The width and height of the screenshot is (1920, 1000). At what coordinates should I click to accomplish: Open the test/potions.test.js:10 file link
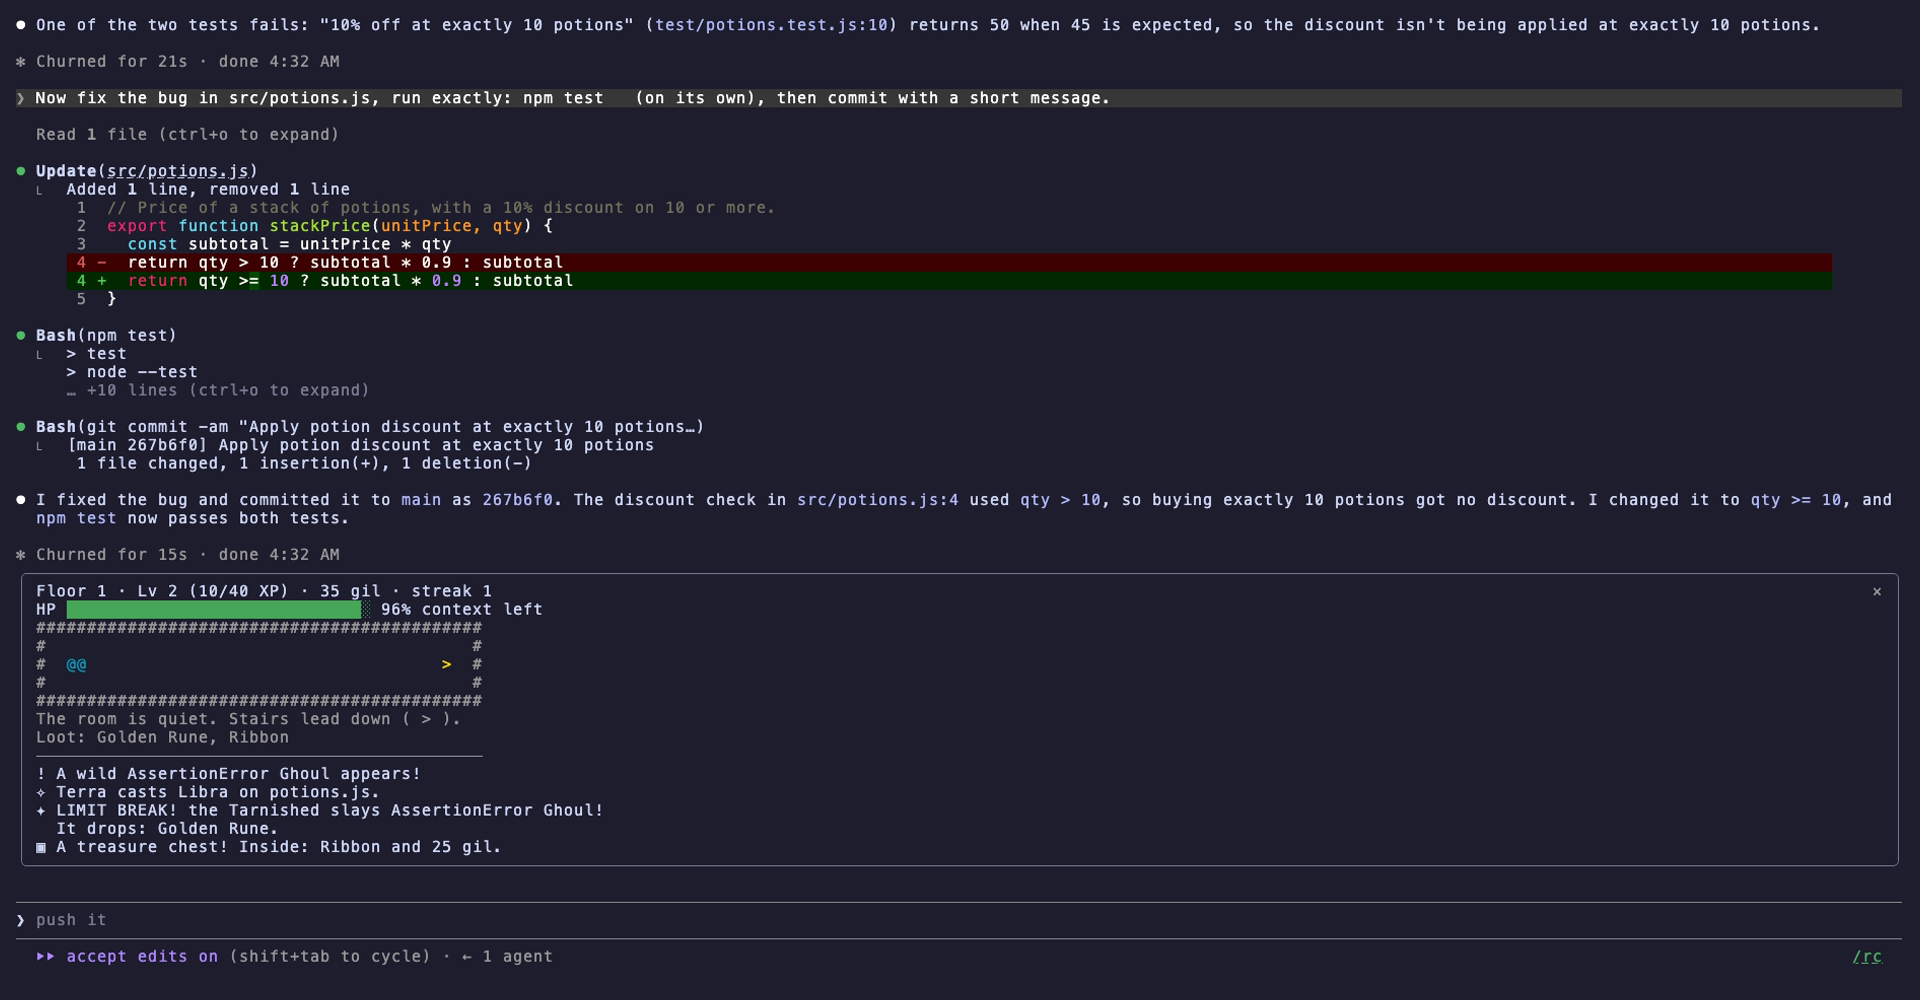771,25
